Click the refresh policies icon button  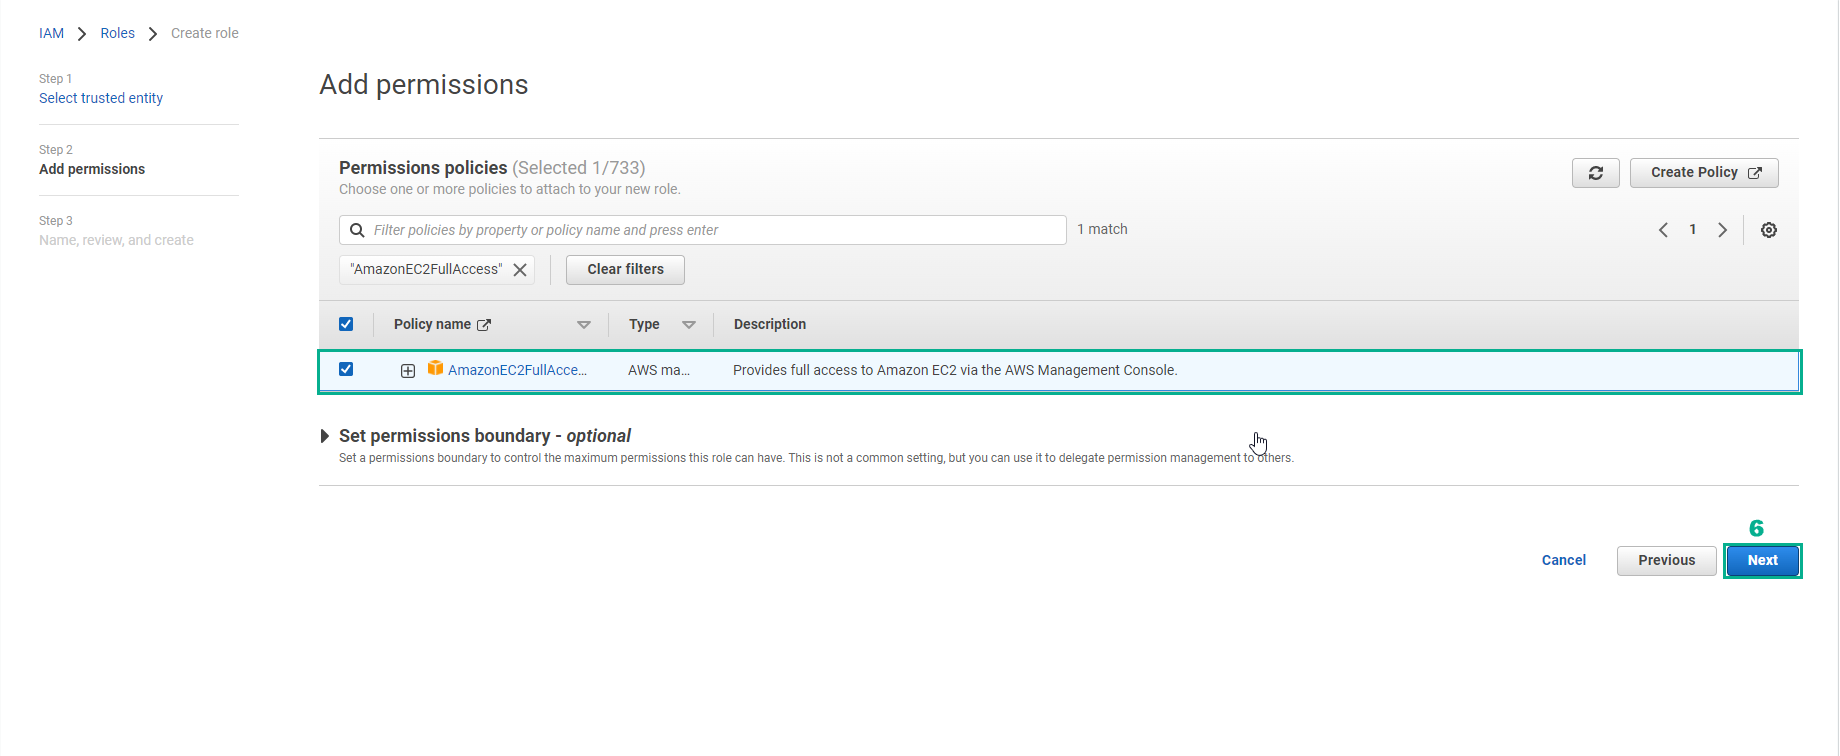coord(1595,173)
